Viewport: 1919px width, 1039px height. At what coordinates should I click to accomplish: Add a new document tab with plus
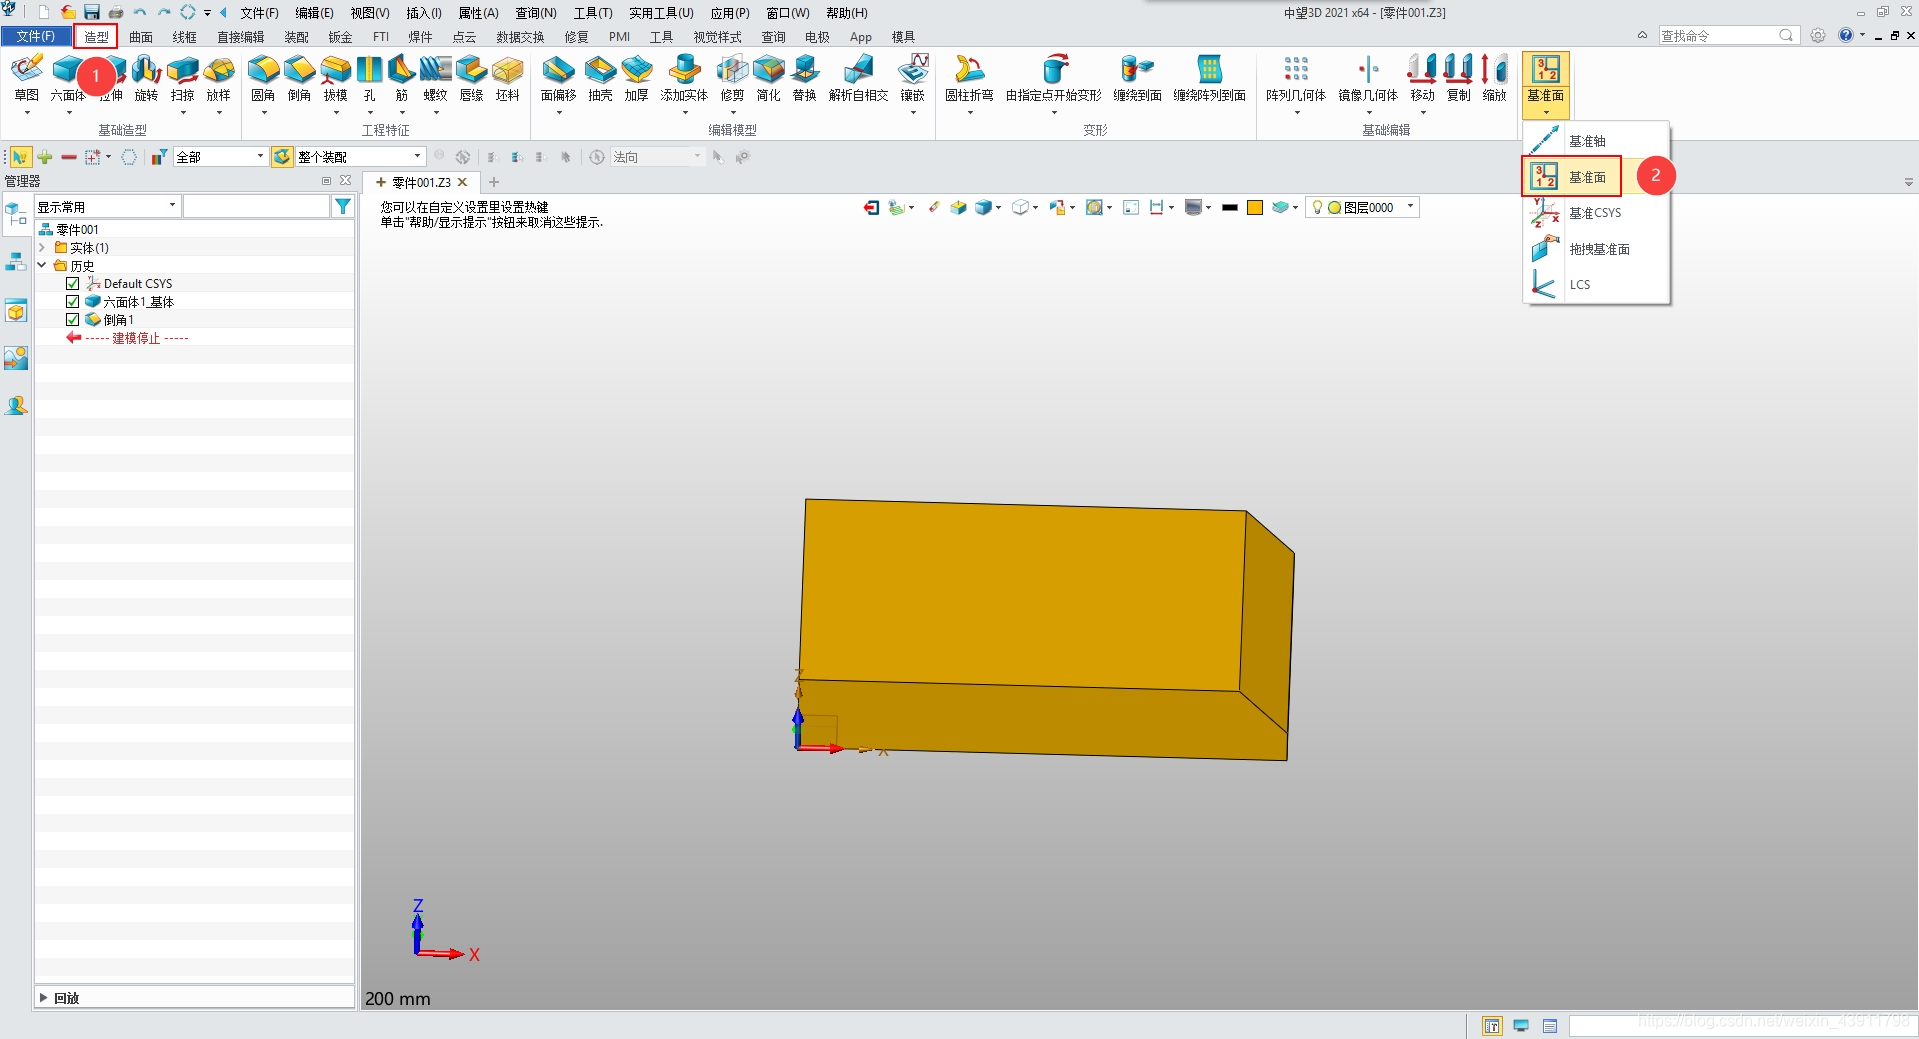494,182
